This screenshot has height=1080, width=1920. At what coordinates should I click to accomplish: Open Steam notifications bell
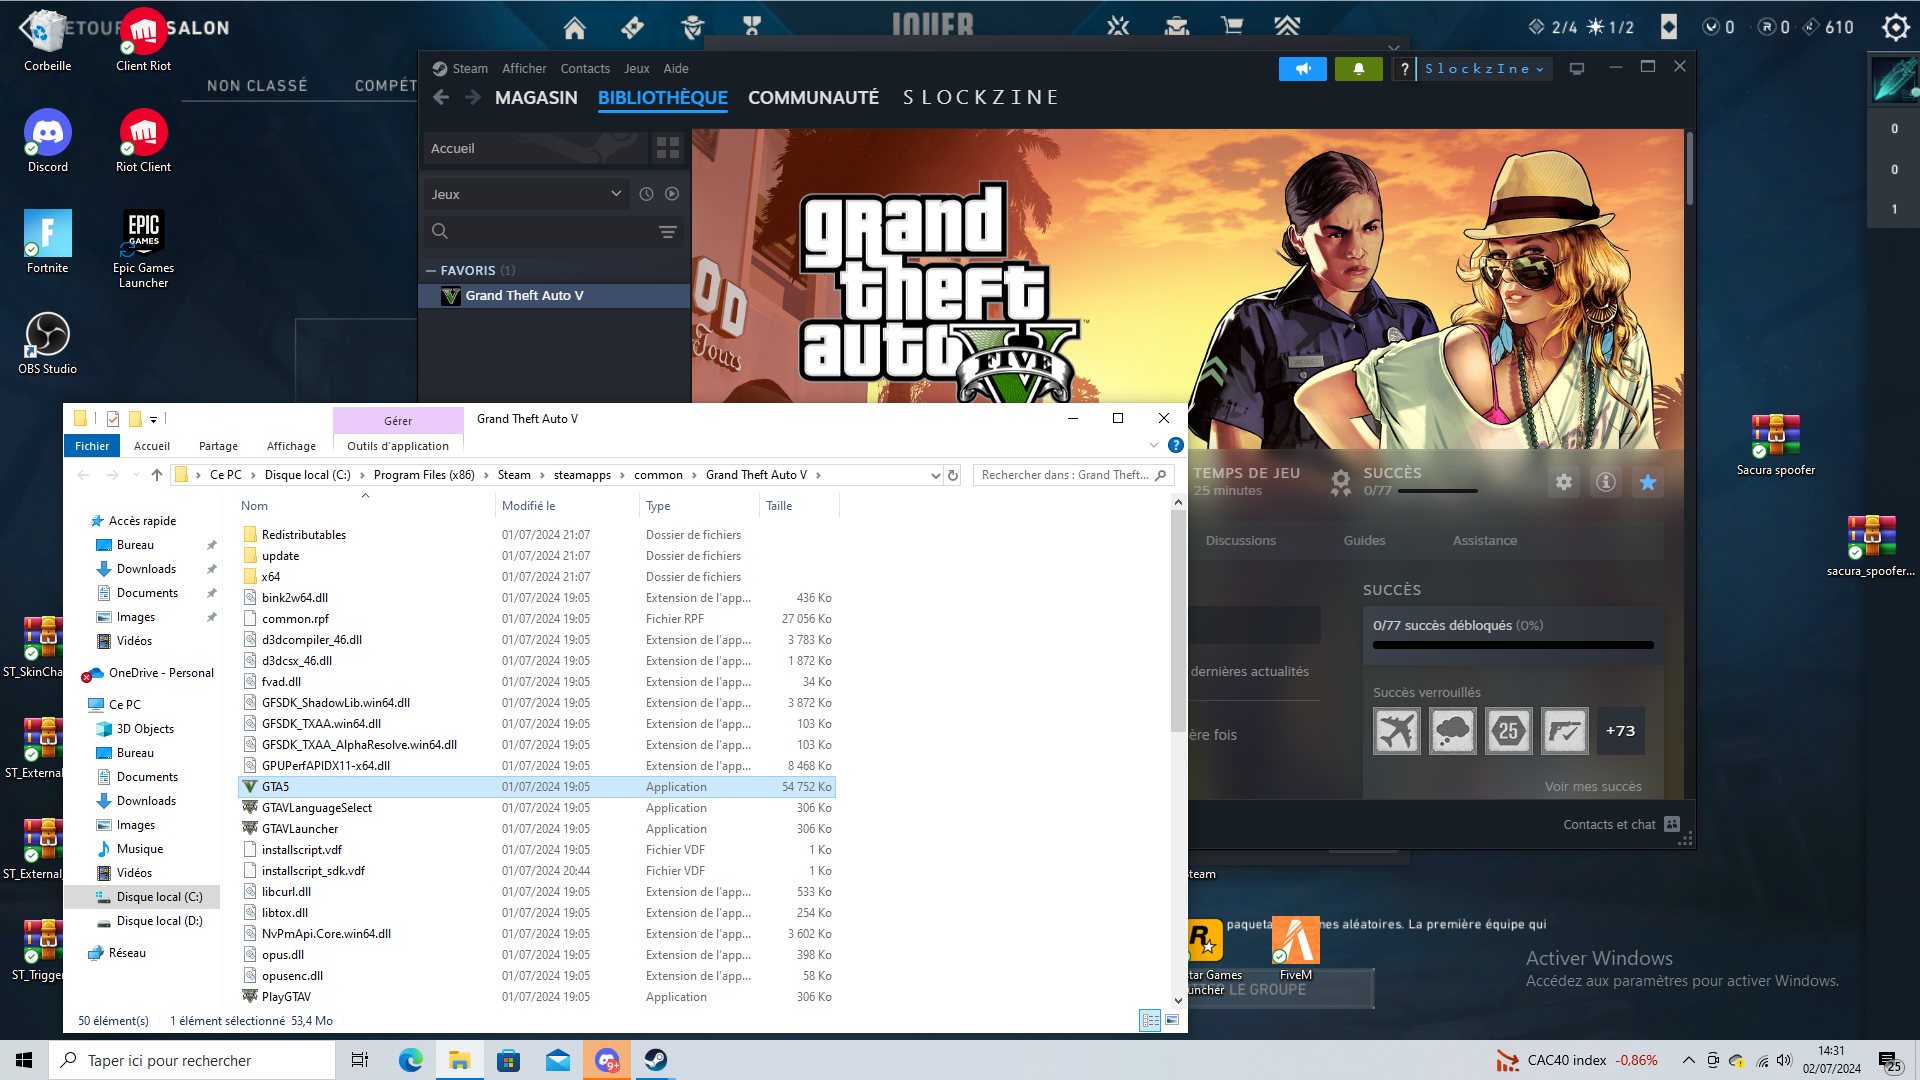pos(1358,69)
